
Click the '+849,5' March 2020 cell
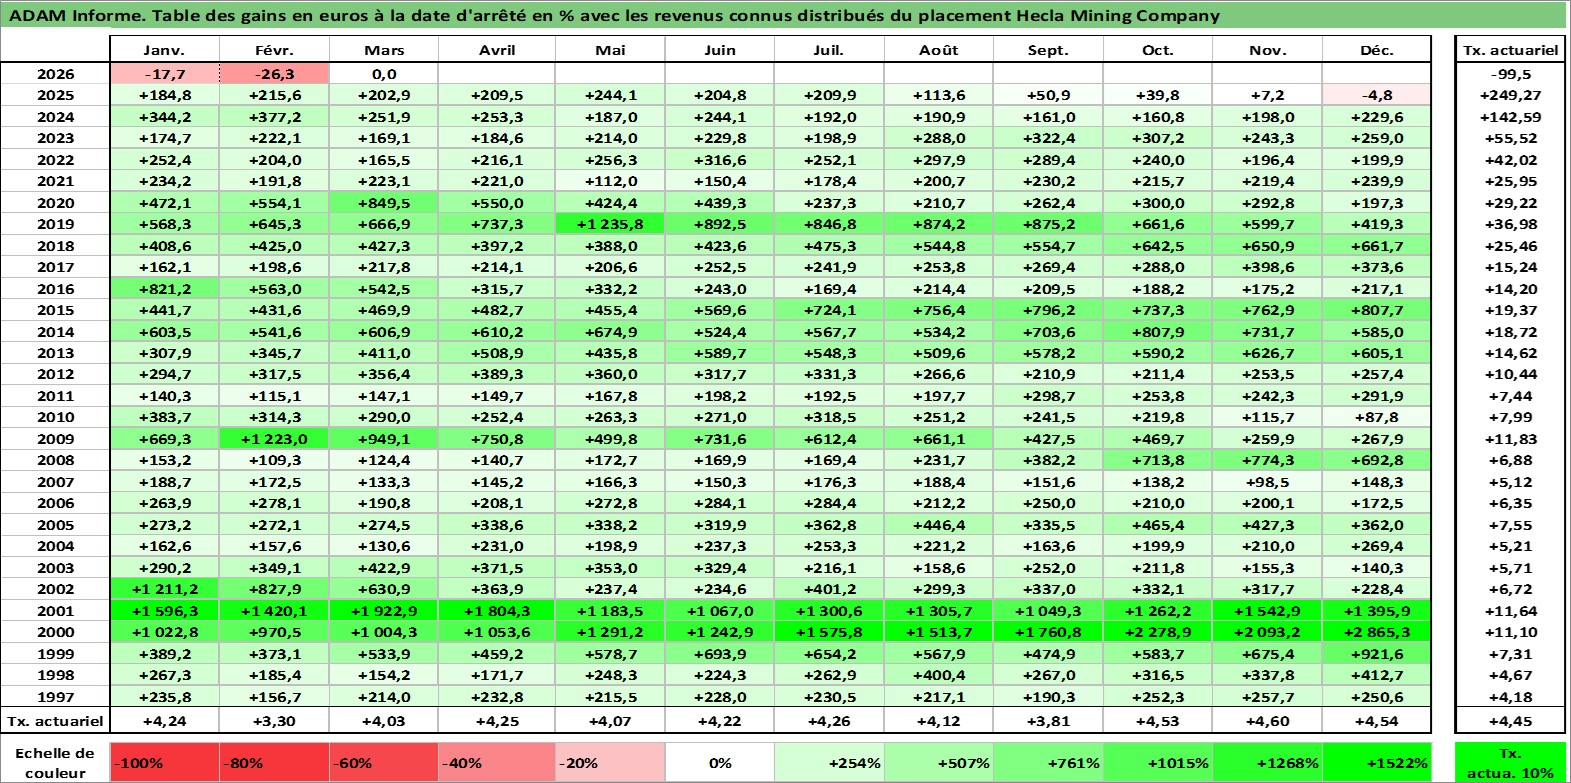coord(384,203)
